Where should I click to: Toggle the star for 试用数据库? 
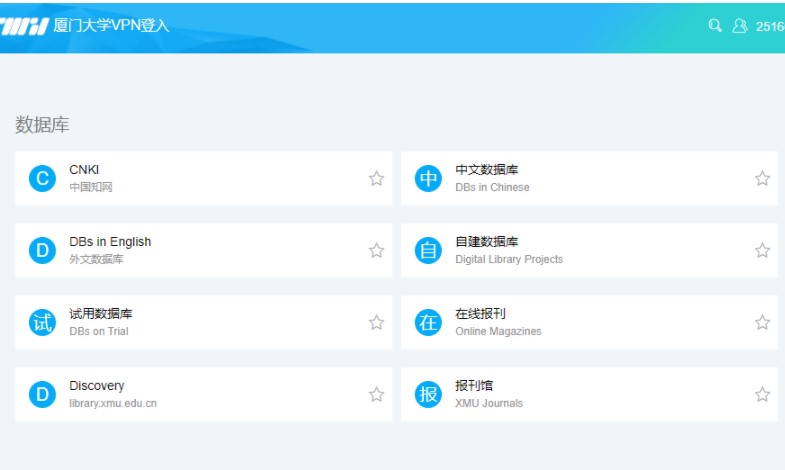(376, 322)
